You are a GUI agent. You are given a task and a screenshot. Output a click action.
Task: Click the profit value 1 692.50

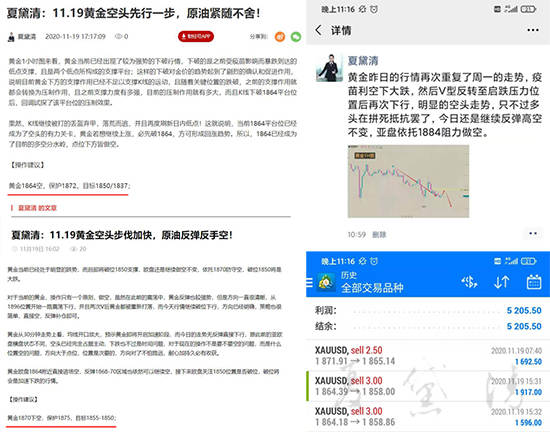(528, 362)
